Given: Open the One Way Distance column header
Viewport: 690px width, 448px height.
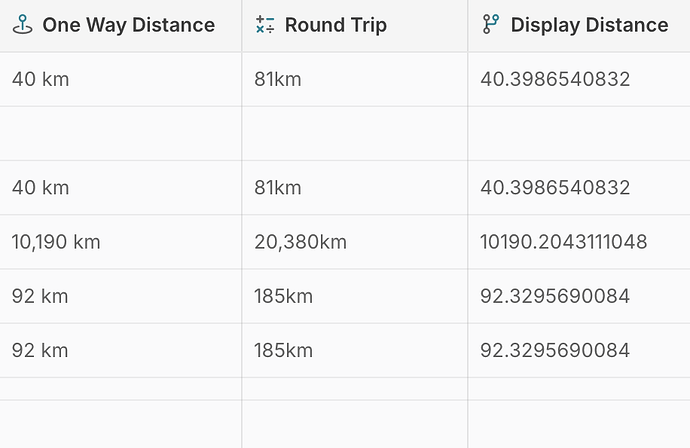Looking at the screenshot, I should point(121,26).
